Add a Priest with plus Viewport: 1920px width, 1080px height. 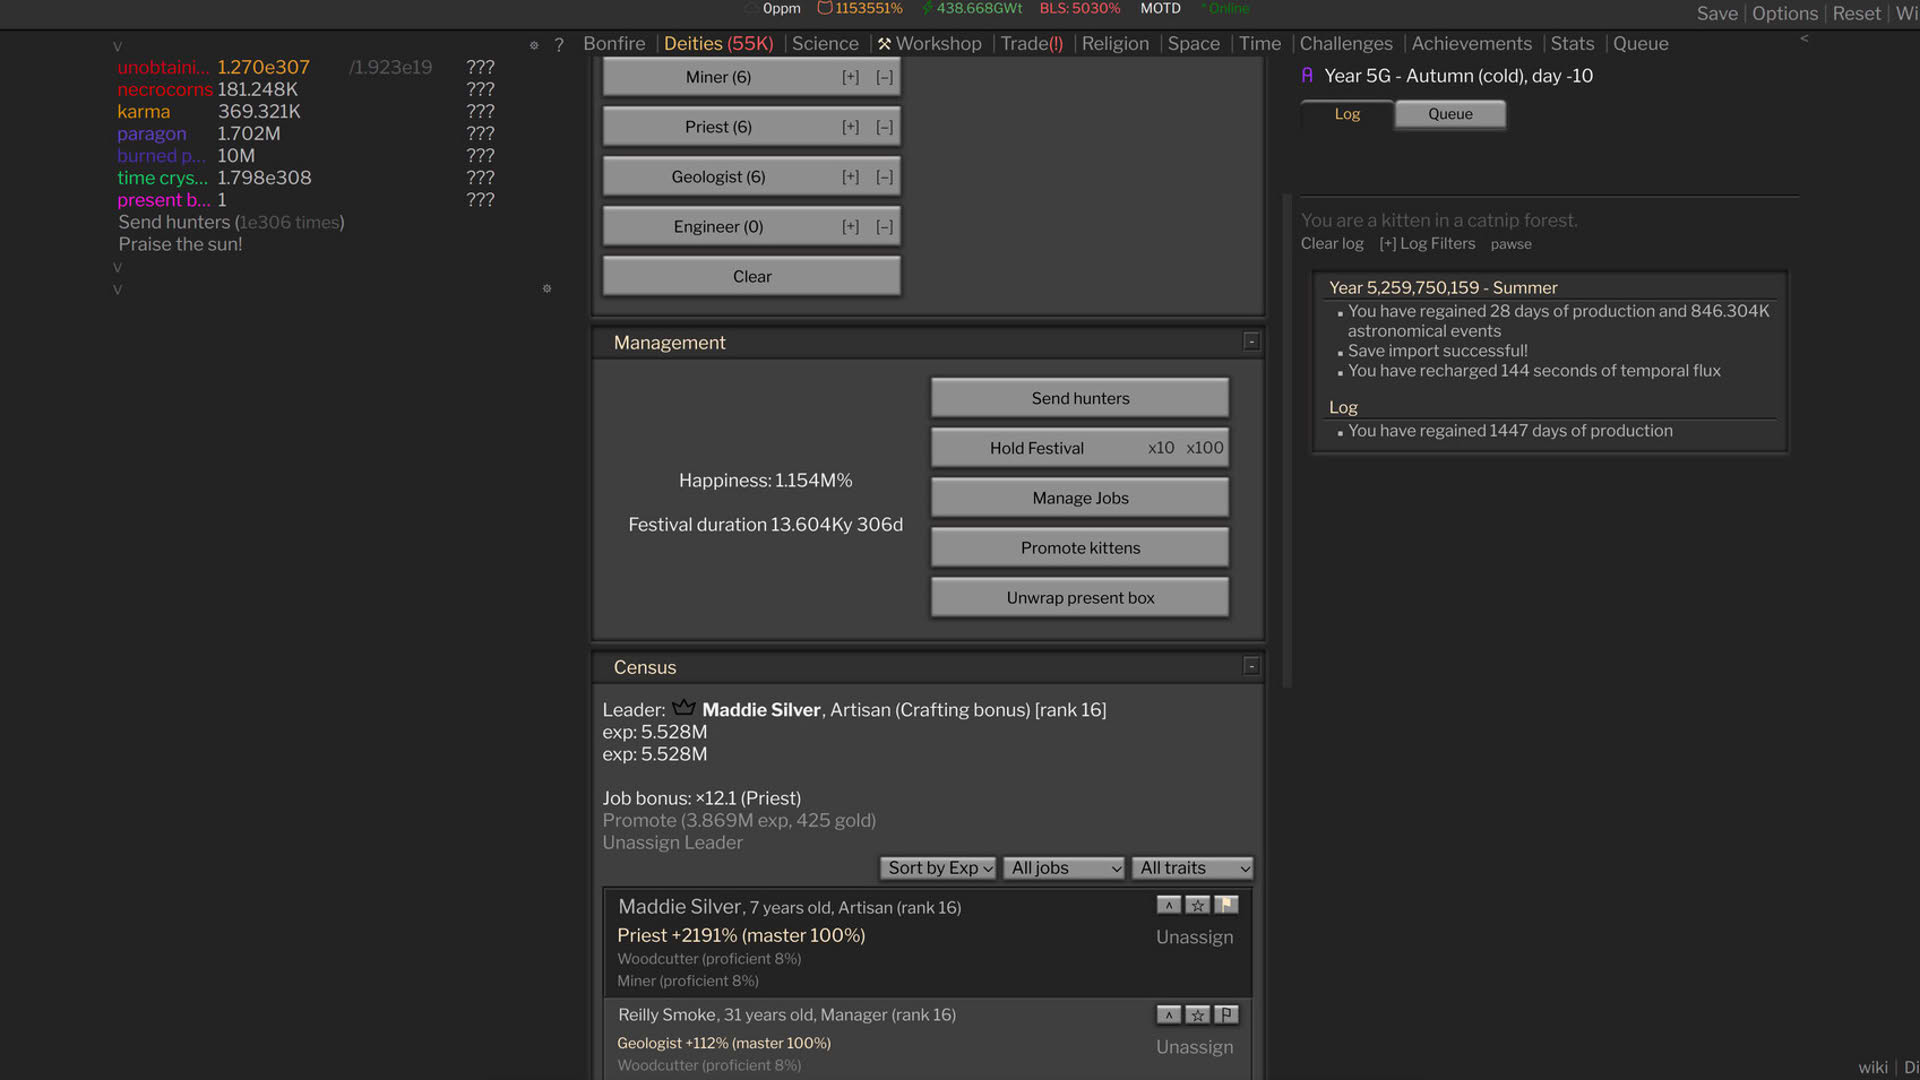click(x=850, y=127)
